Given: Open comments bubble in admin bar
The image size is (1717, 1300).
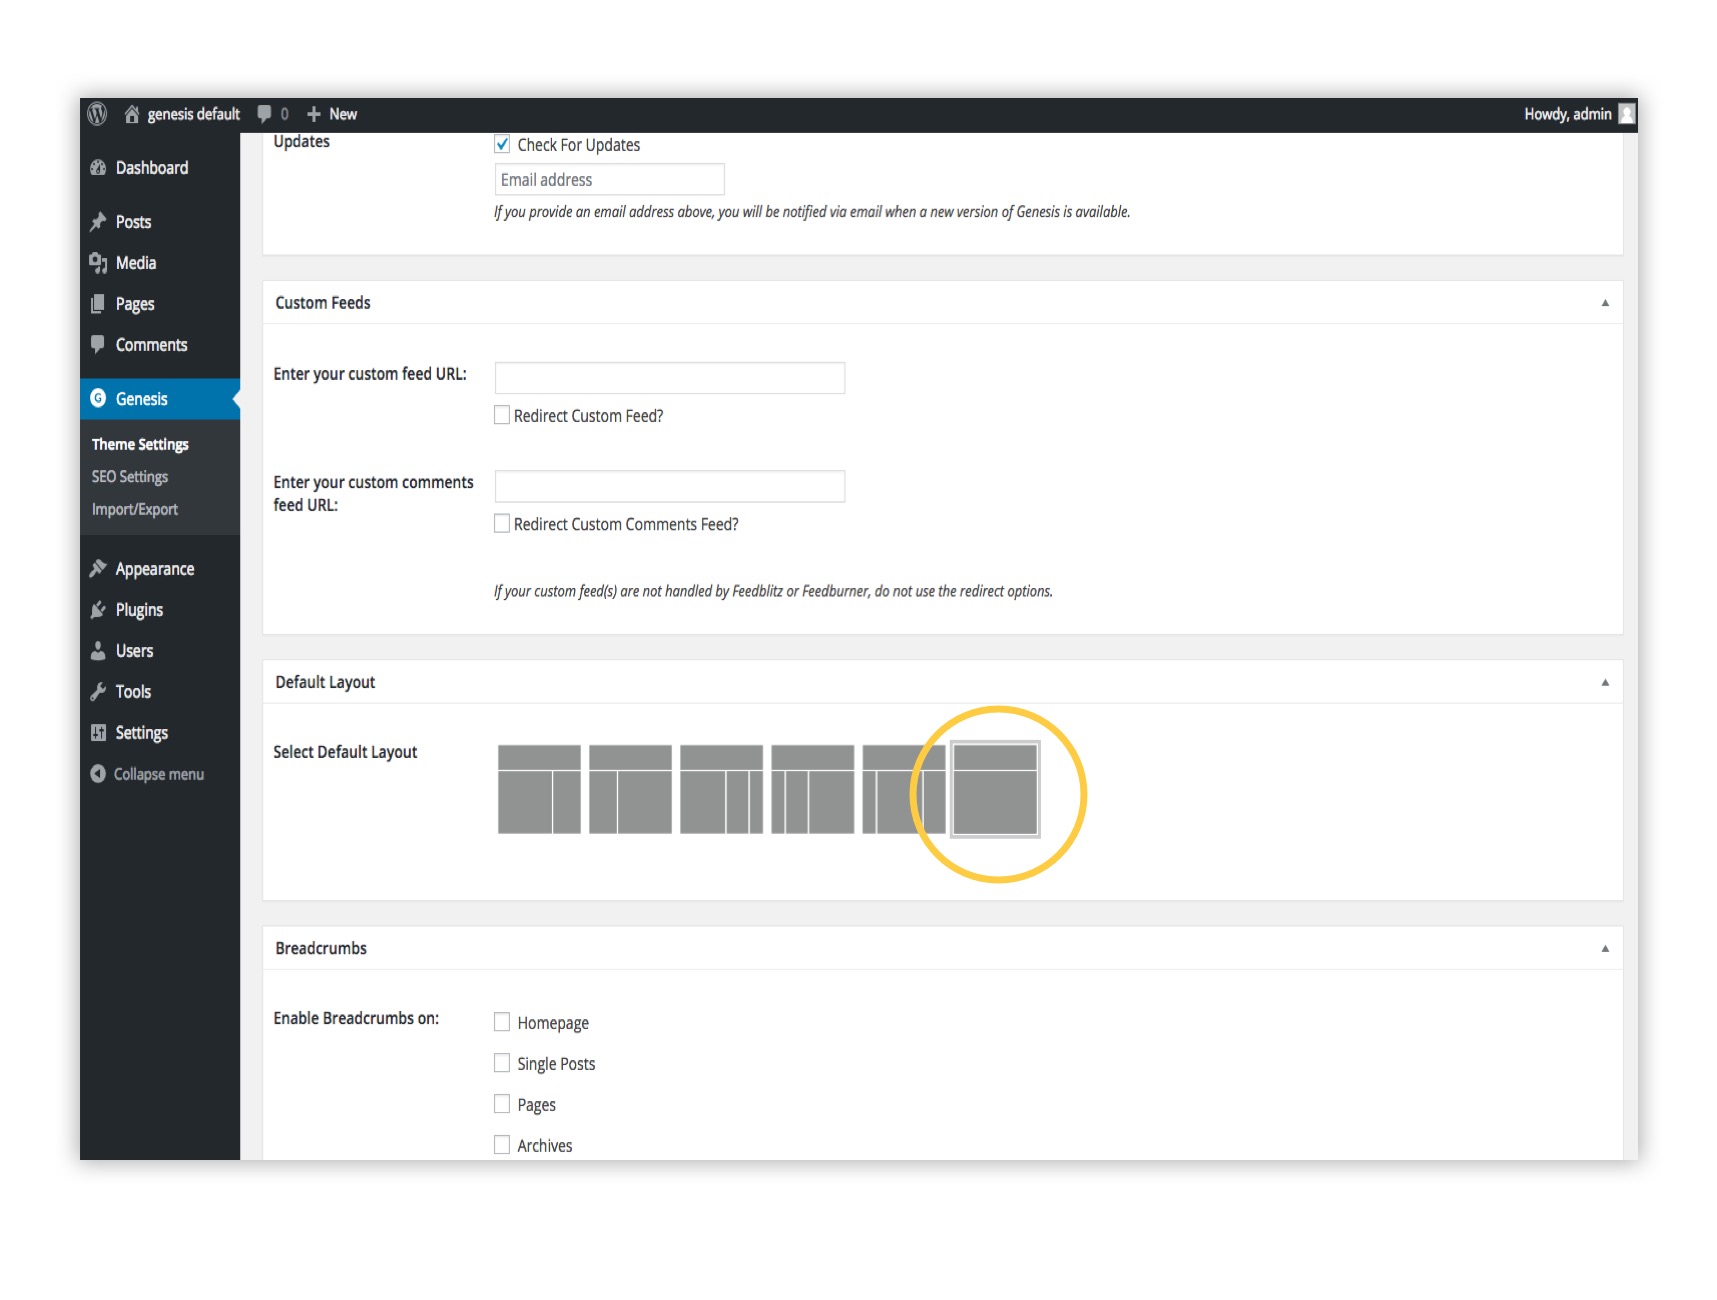Looking at the screenshot, I should pyautogui.click(x=264, y=114).
